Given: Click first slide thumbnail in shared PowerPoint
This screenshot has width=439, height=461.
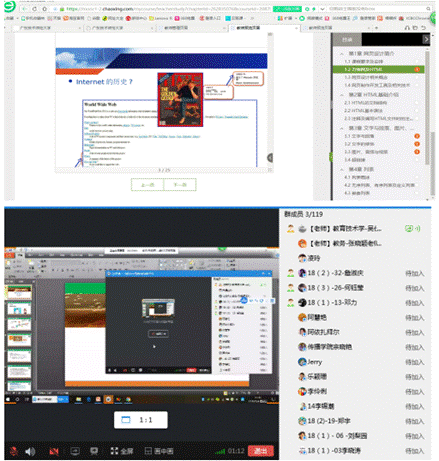Looking at the screenshot, I should (19, 293).
